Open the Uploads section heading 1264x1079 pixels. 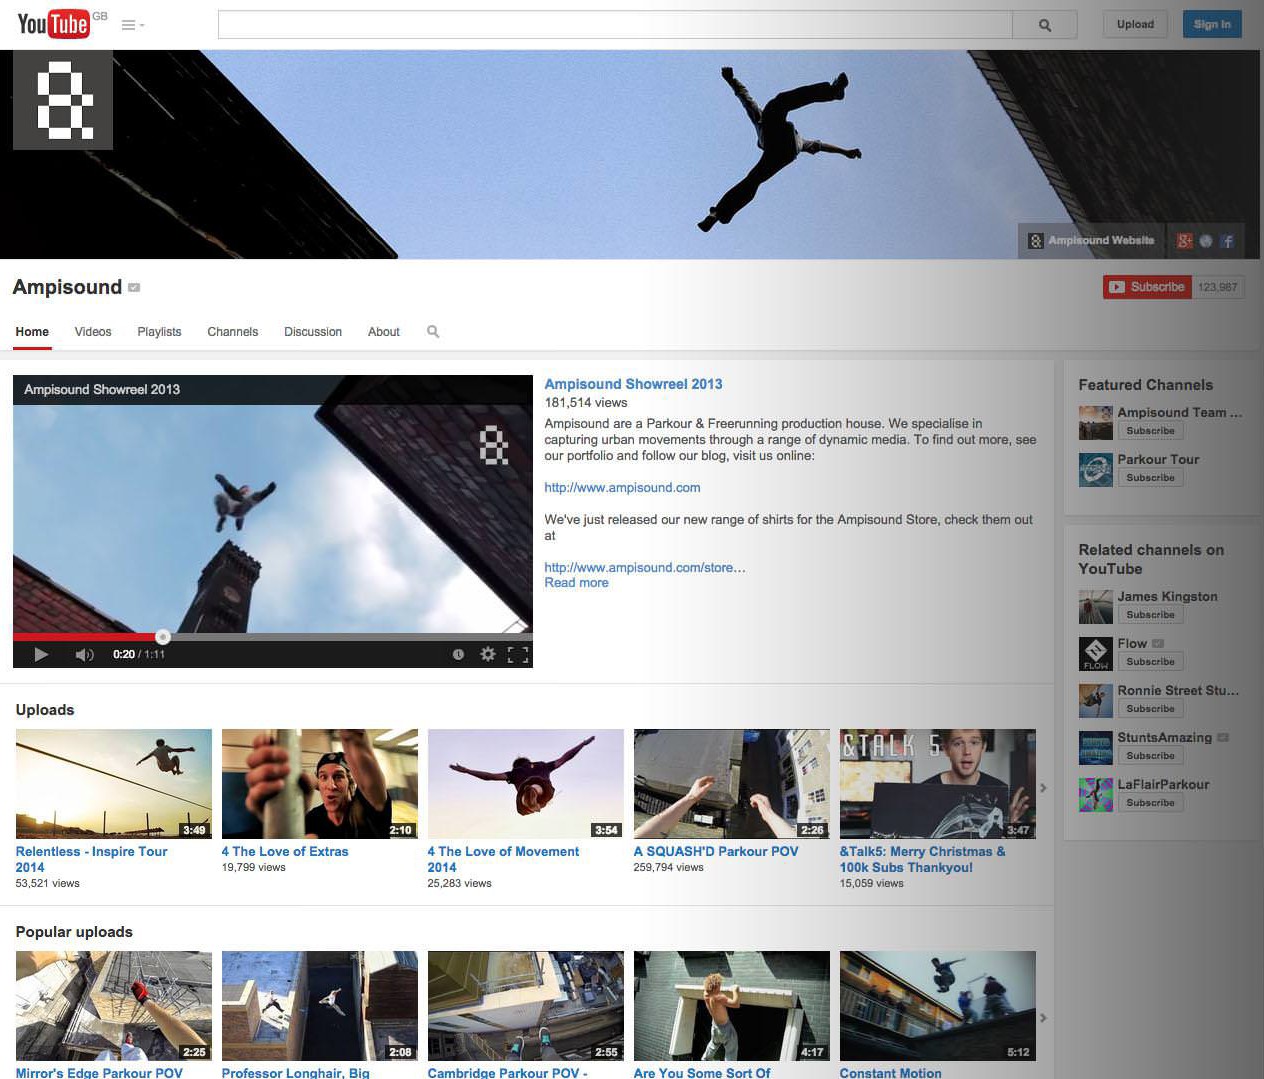45,710
